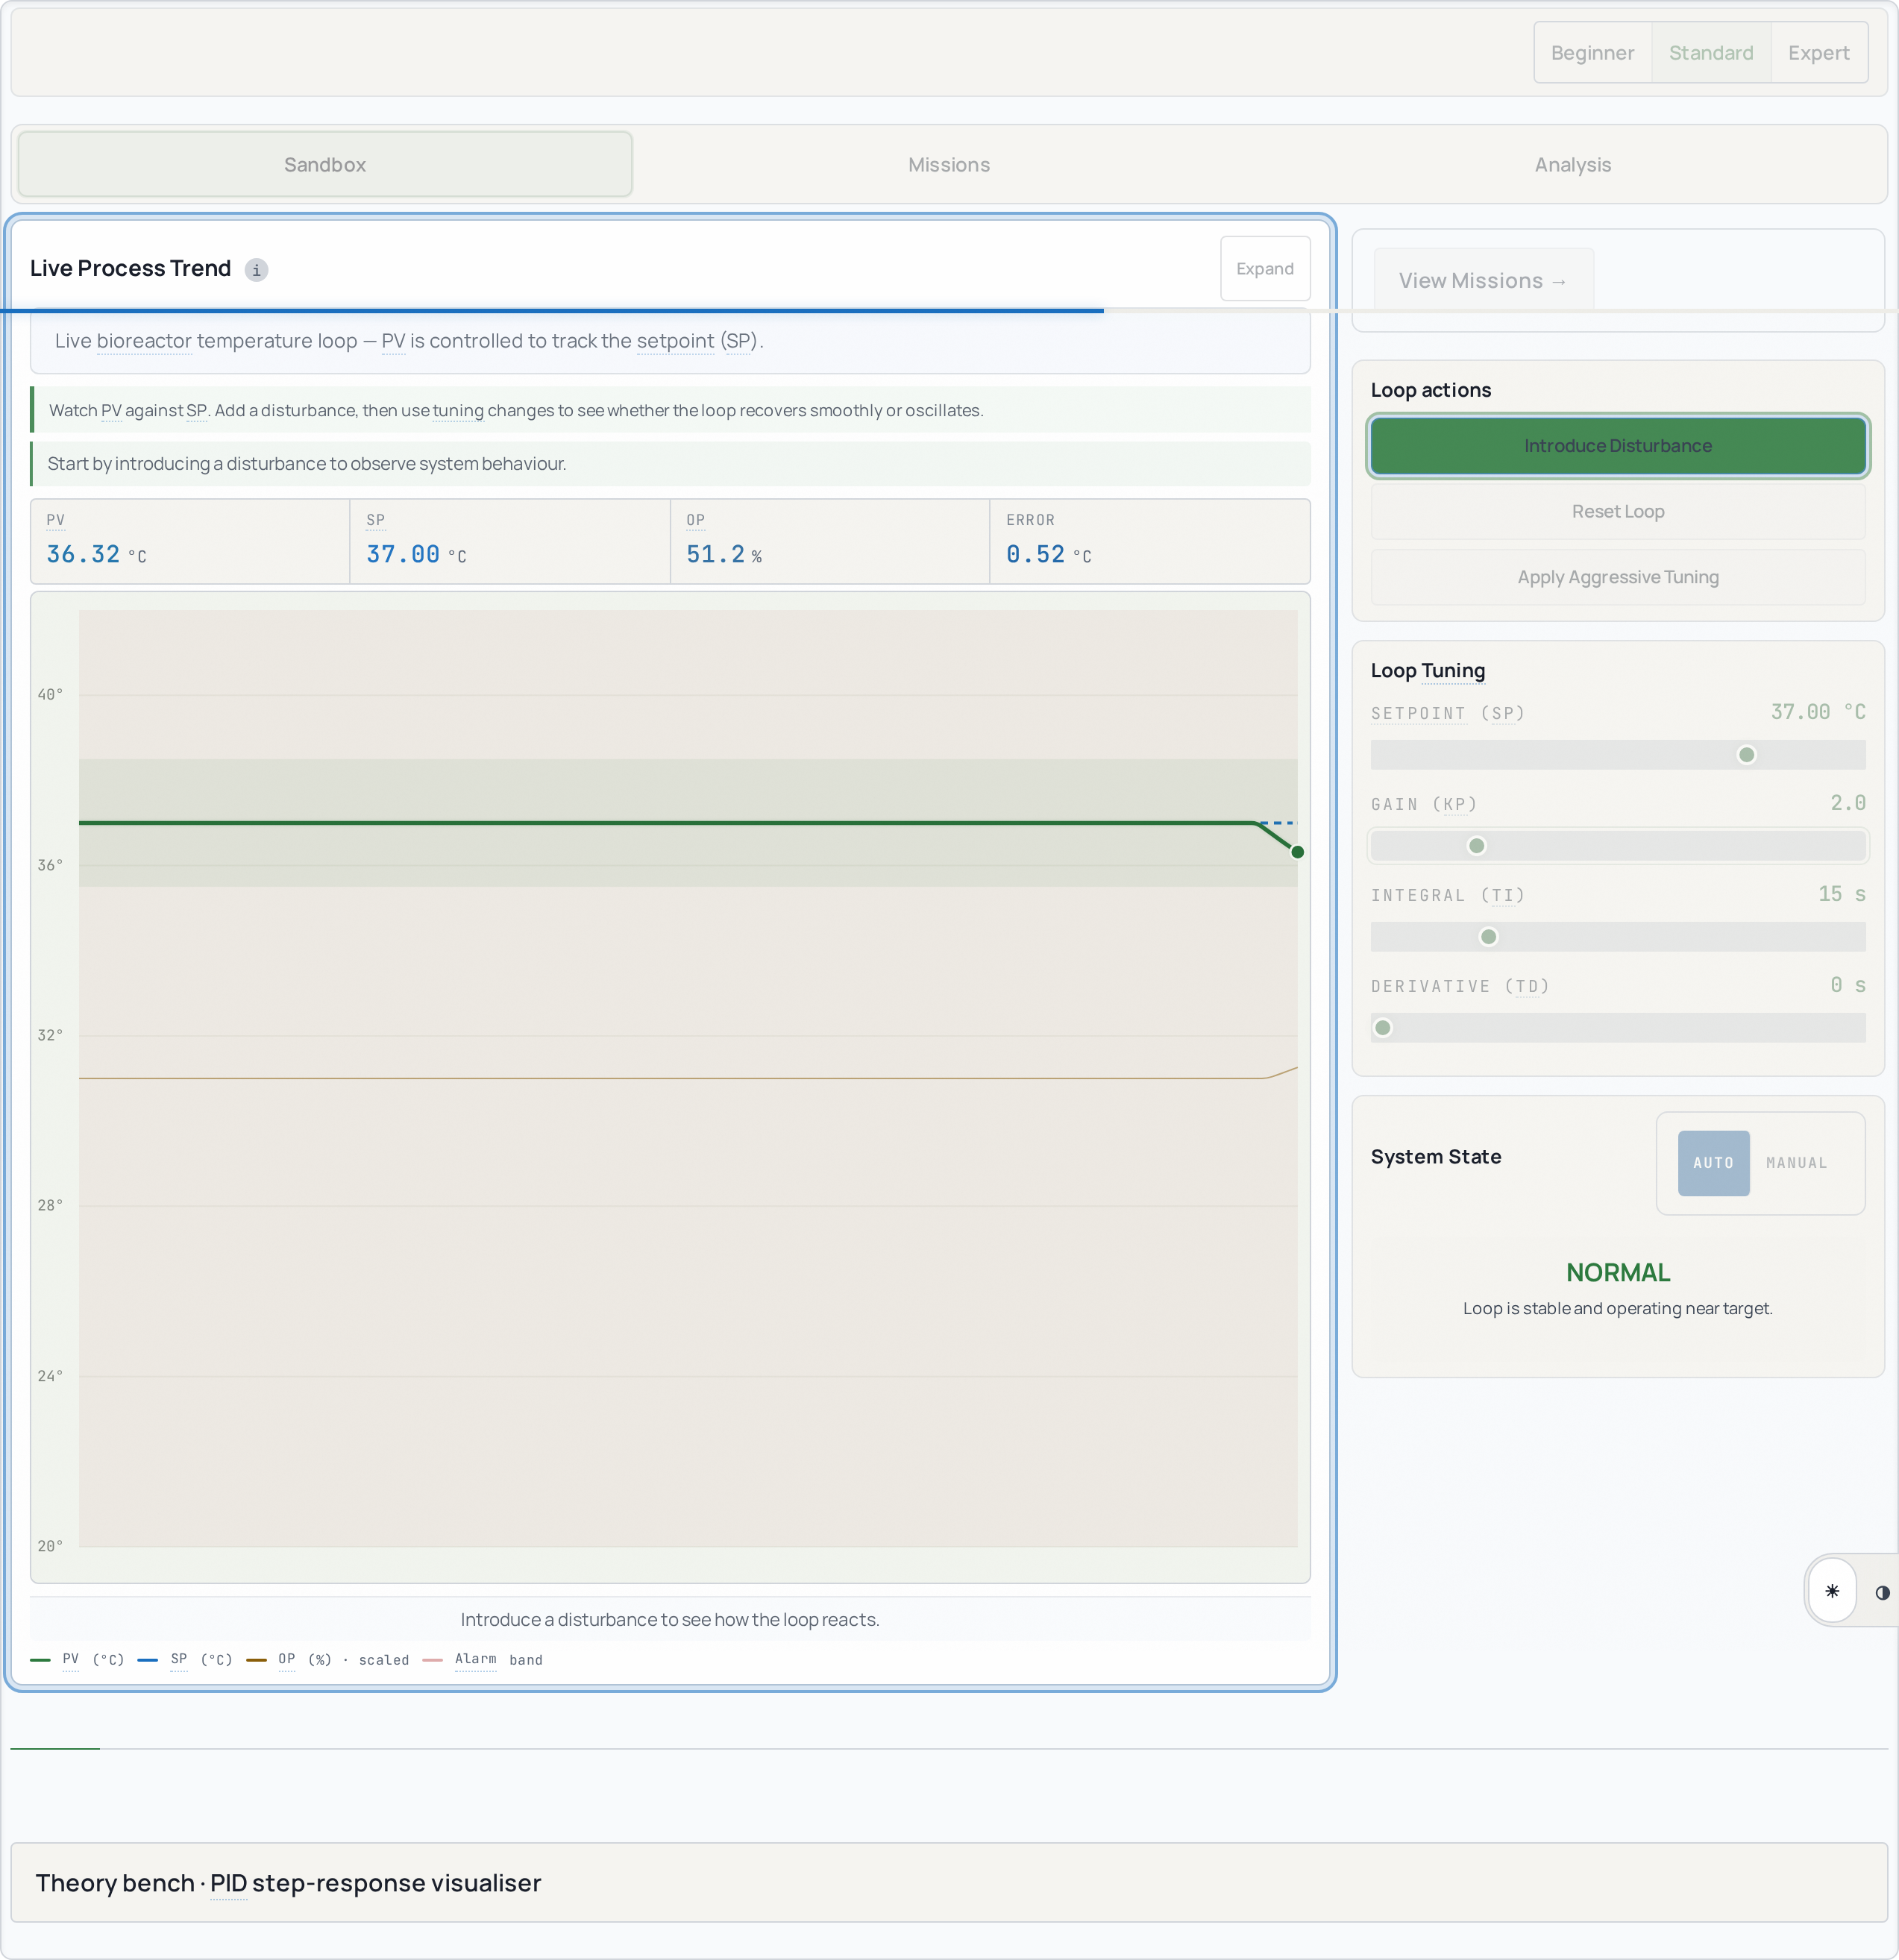
Task: Click Loop Tuning panel heading
Action: [1428, 671]
